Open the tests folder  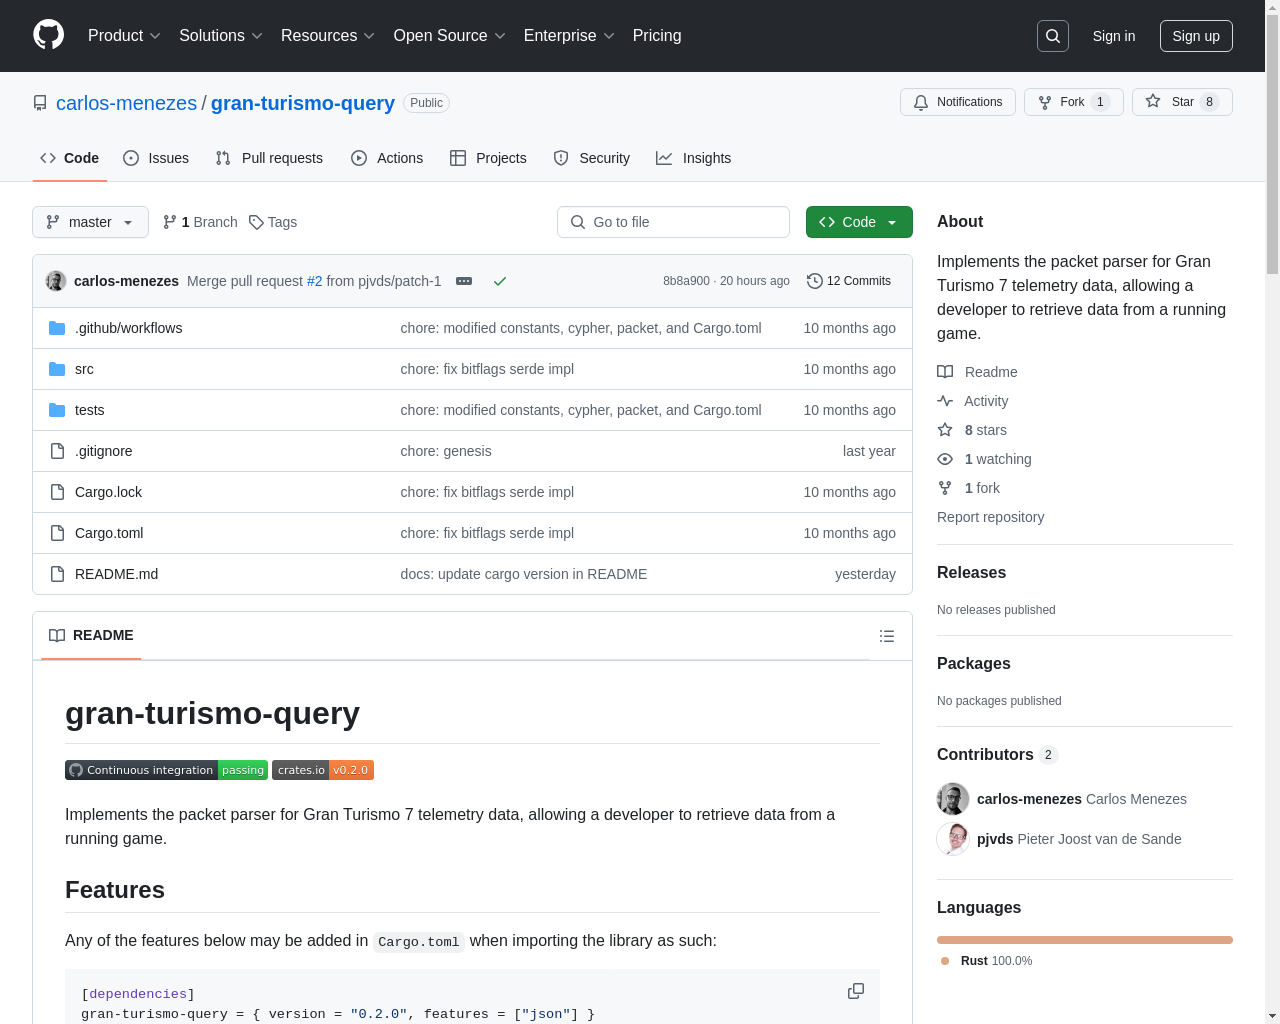tap(89, 410)
